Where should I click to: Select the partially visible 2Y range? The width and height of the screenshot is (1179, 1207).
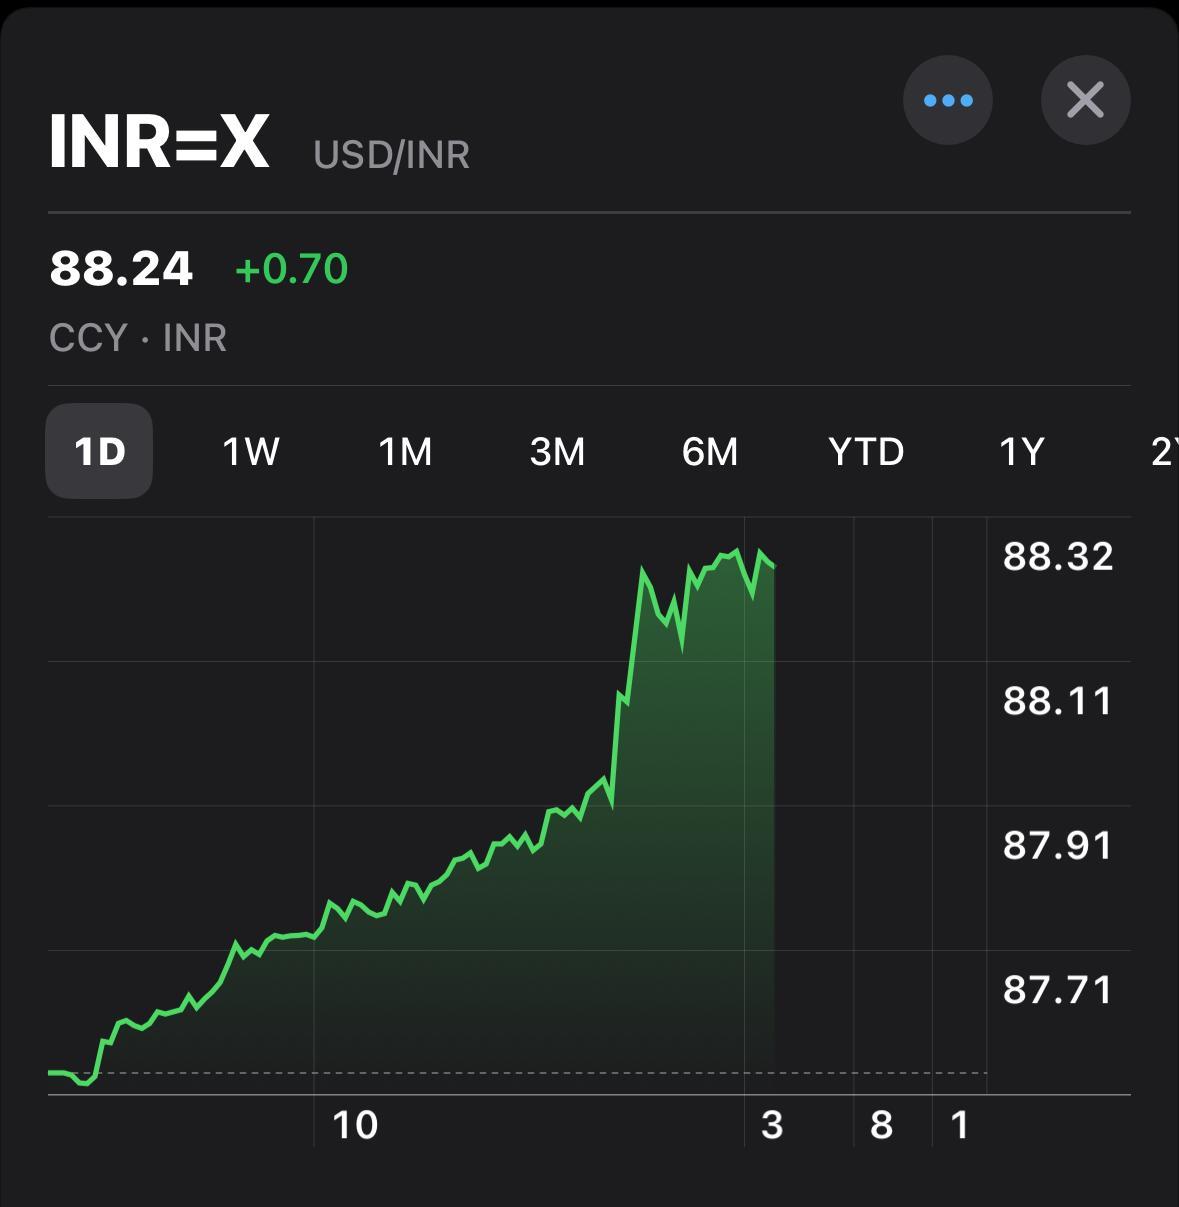pyautogui.click(x=1163, y=451)
